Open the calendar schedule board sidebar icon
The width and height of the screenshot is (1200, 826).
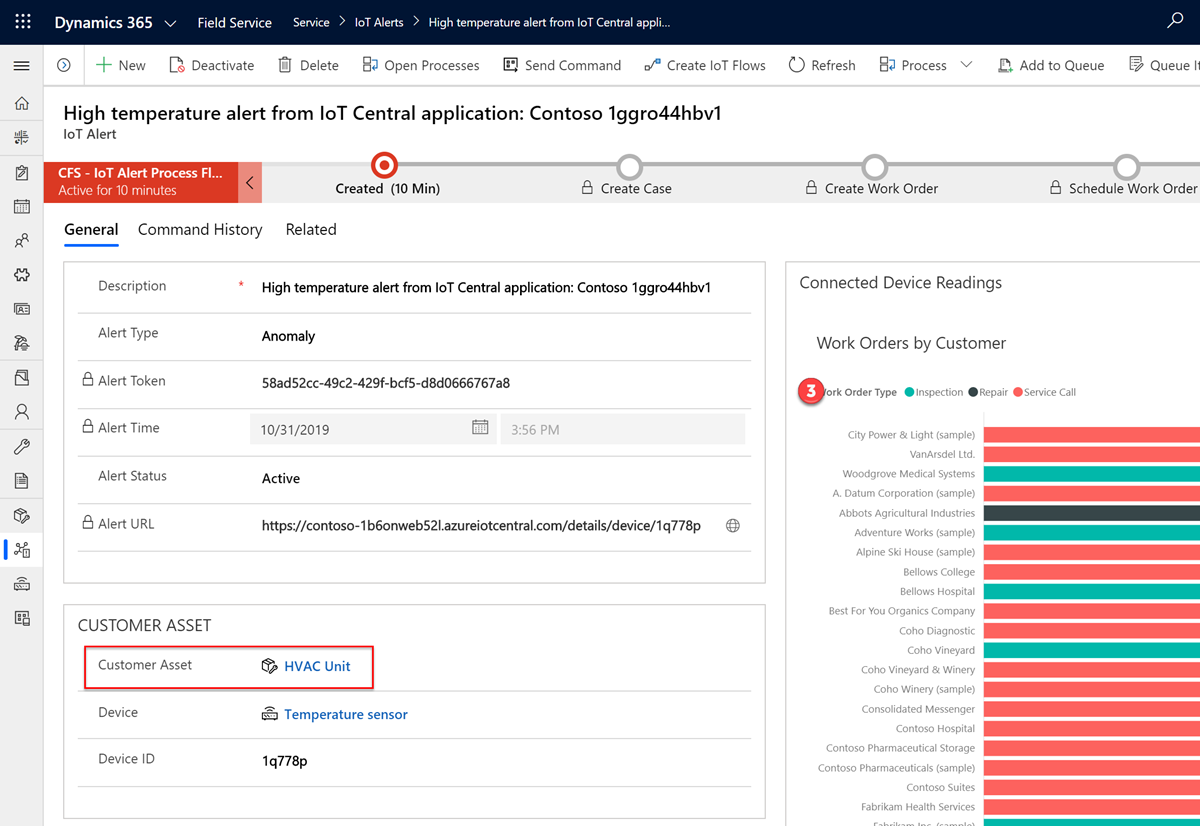(22, 207)
